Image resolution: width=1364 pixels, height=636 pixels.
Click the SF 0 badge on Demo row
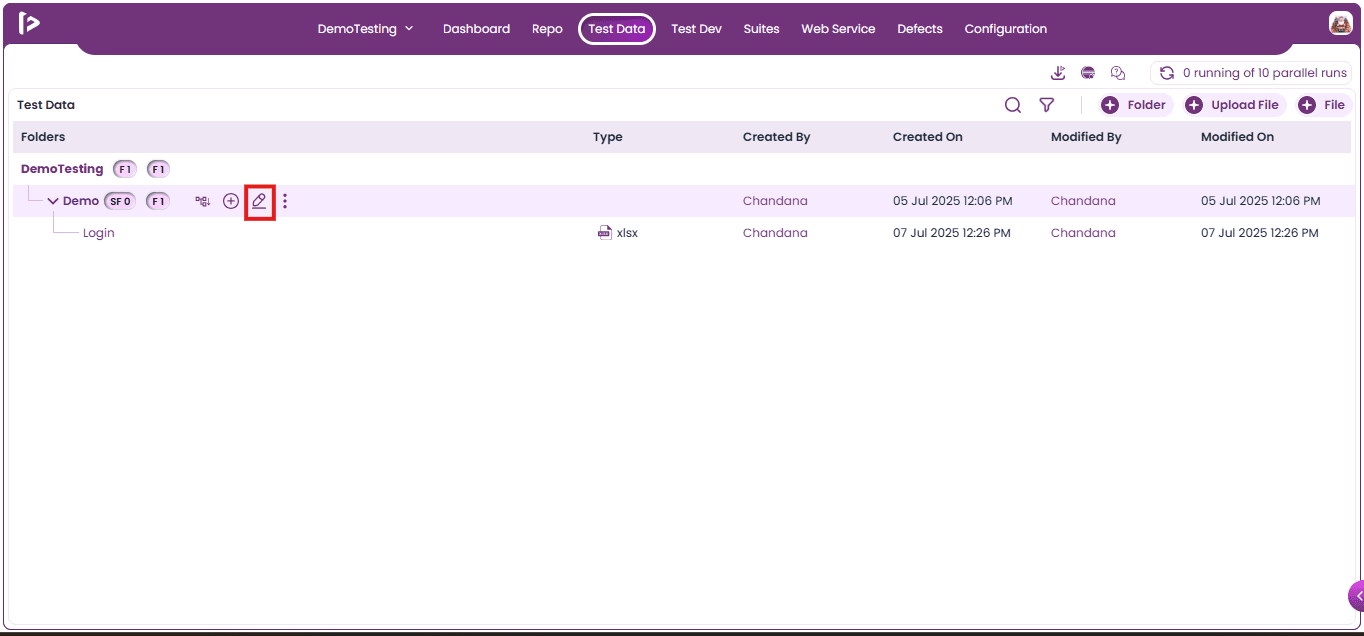[120, 201]
